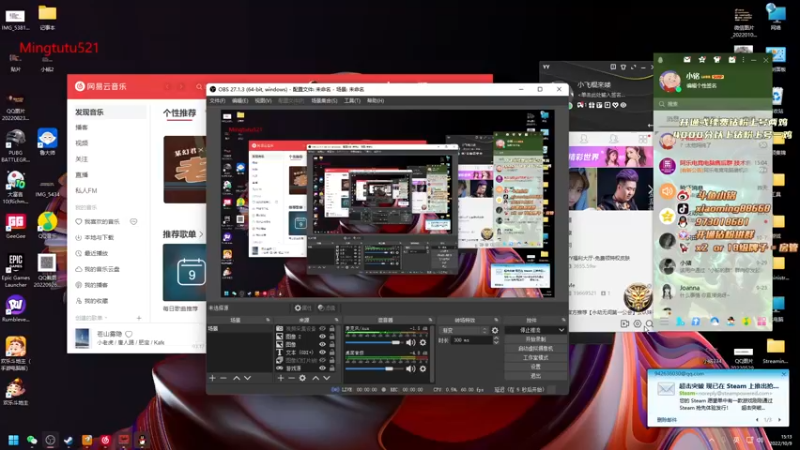Open Joanna chat in QQ contact list
The height and width of the screenshot is (450, 800).
pyautogui.click(x=713, y=291)
